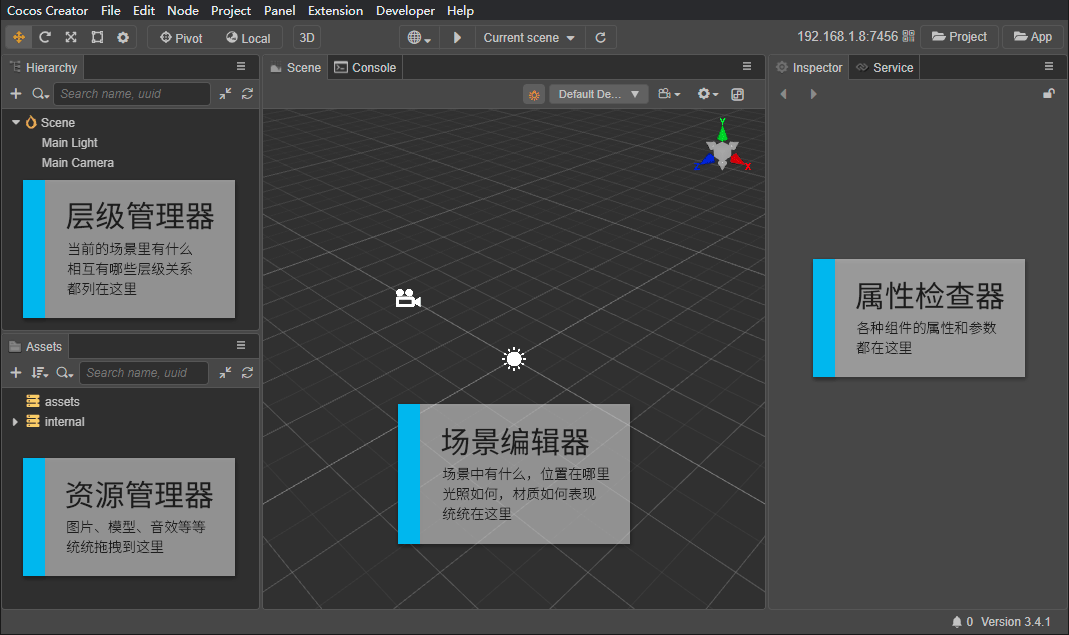The width and height of the screenshot is (1069, 635).
Task: Select the Move transform tool
Action: pos(18,38)
